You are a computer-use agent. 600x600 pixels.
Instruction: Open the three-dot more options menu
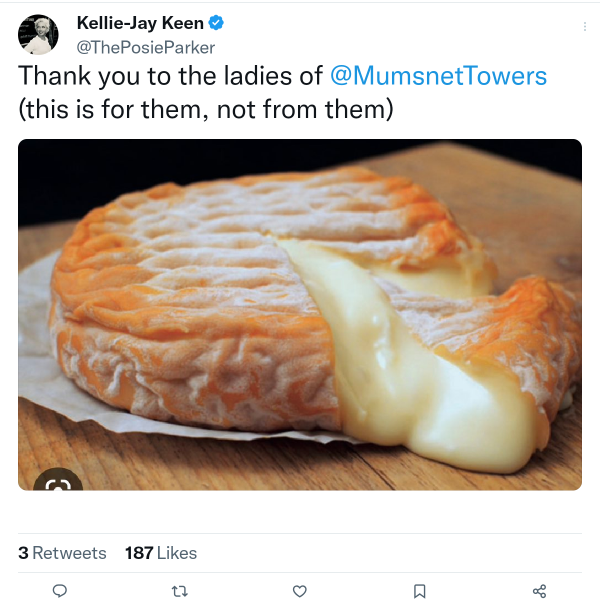(x=585, y=27)
